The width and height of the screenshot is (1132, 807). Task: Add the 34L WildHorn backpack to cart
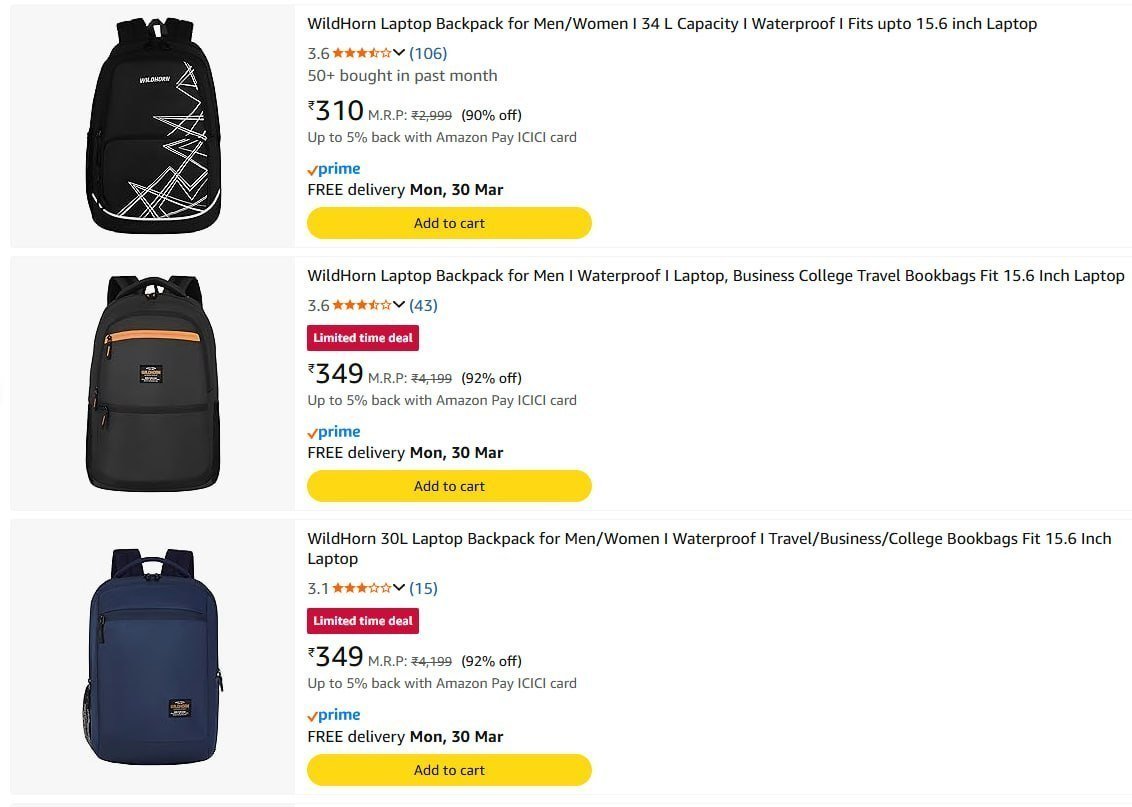point(449,222)
